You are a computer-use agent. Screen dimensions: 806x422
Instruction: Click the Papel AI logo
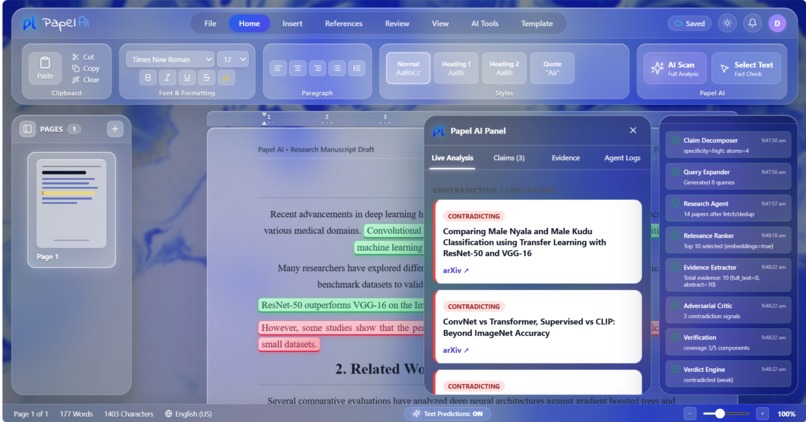click(x=56, y=23)
